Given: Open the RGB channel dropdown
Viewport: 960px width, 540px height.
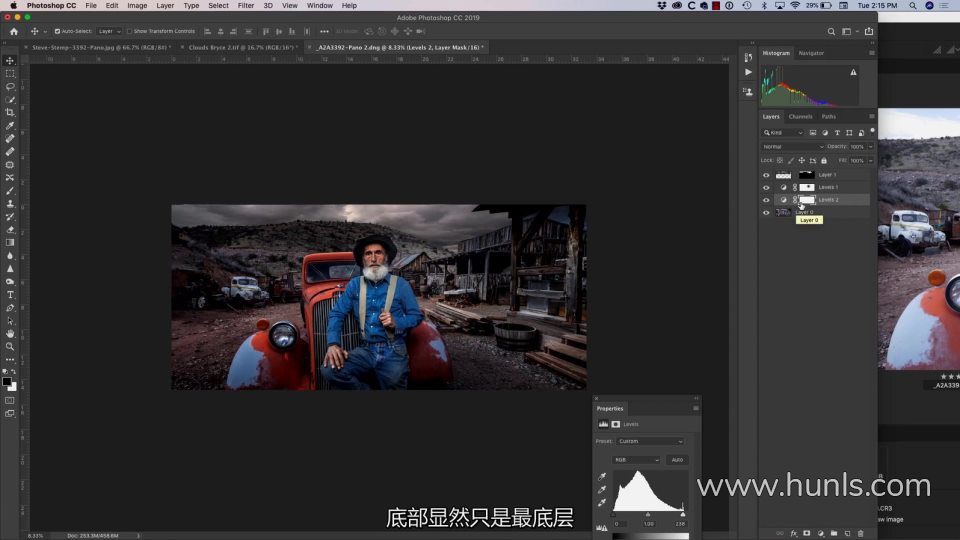Looking at the screenshot, I should [x=636, y=460].
